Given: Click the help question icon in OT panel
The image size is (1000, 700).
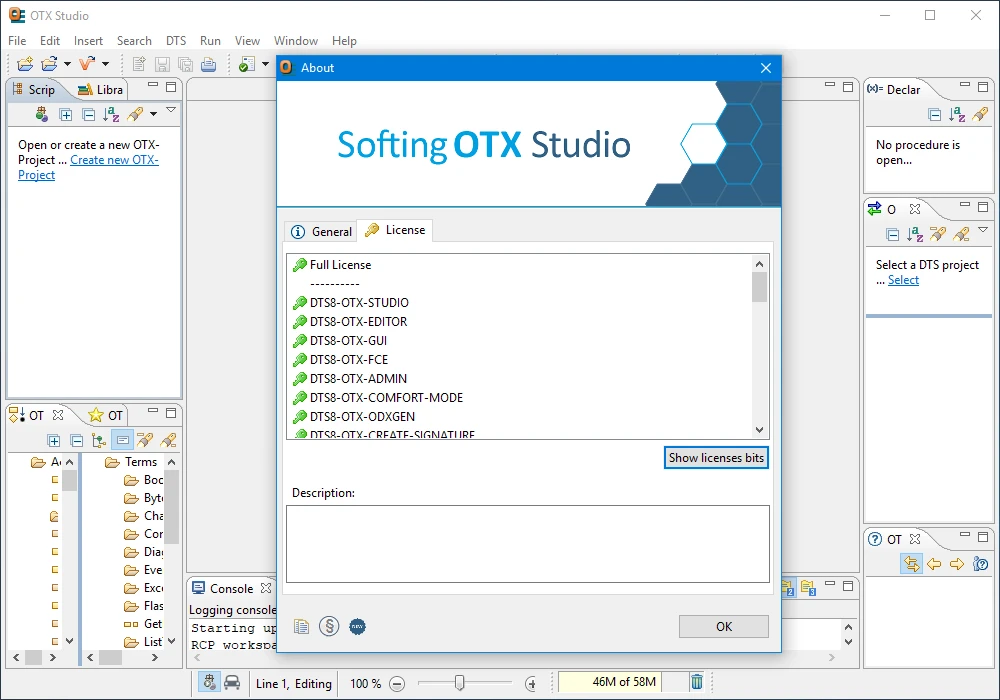Looking at the screenshot, I should point(980,564).
